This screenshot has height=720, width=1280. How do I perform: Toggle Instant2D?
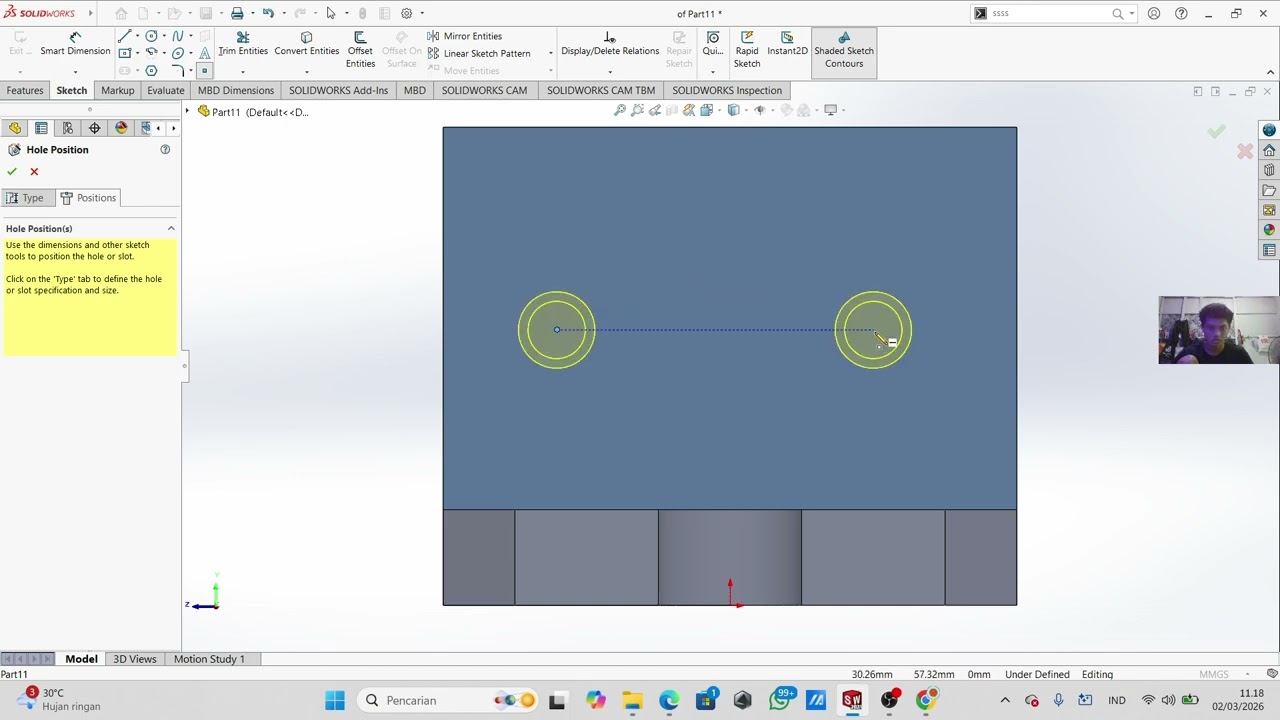pyautogui.click(x=787, y=45)
